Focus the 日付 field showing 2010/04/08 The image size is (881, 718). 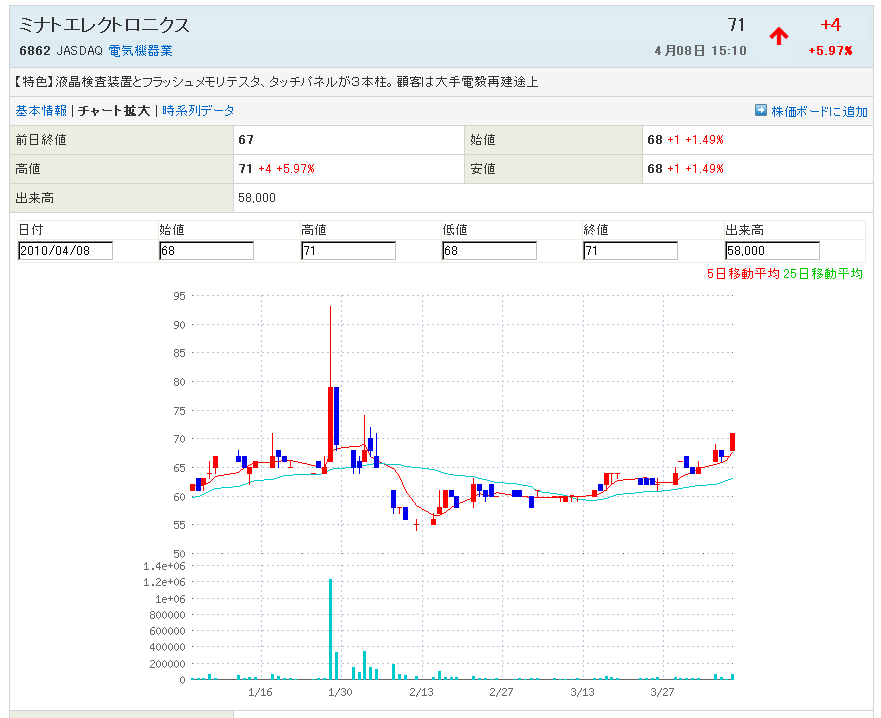[x=65, y=251]
